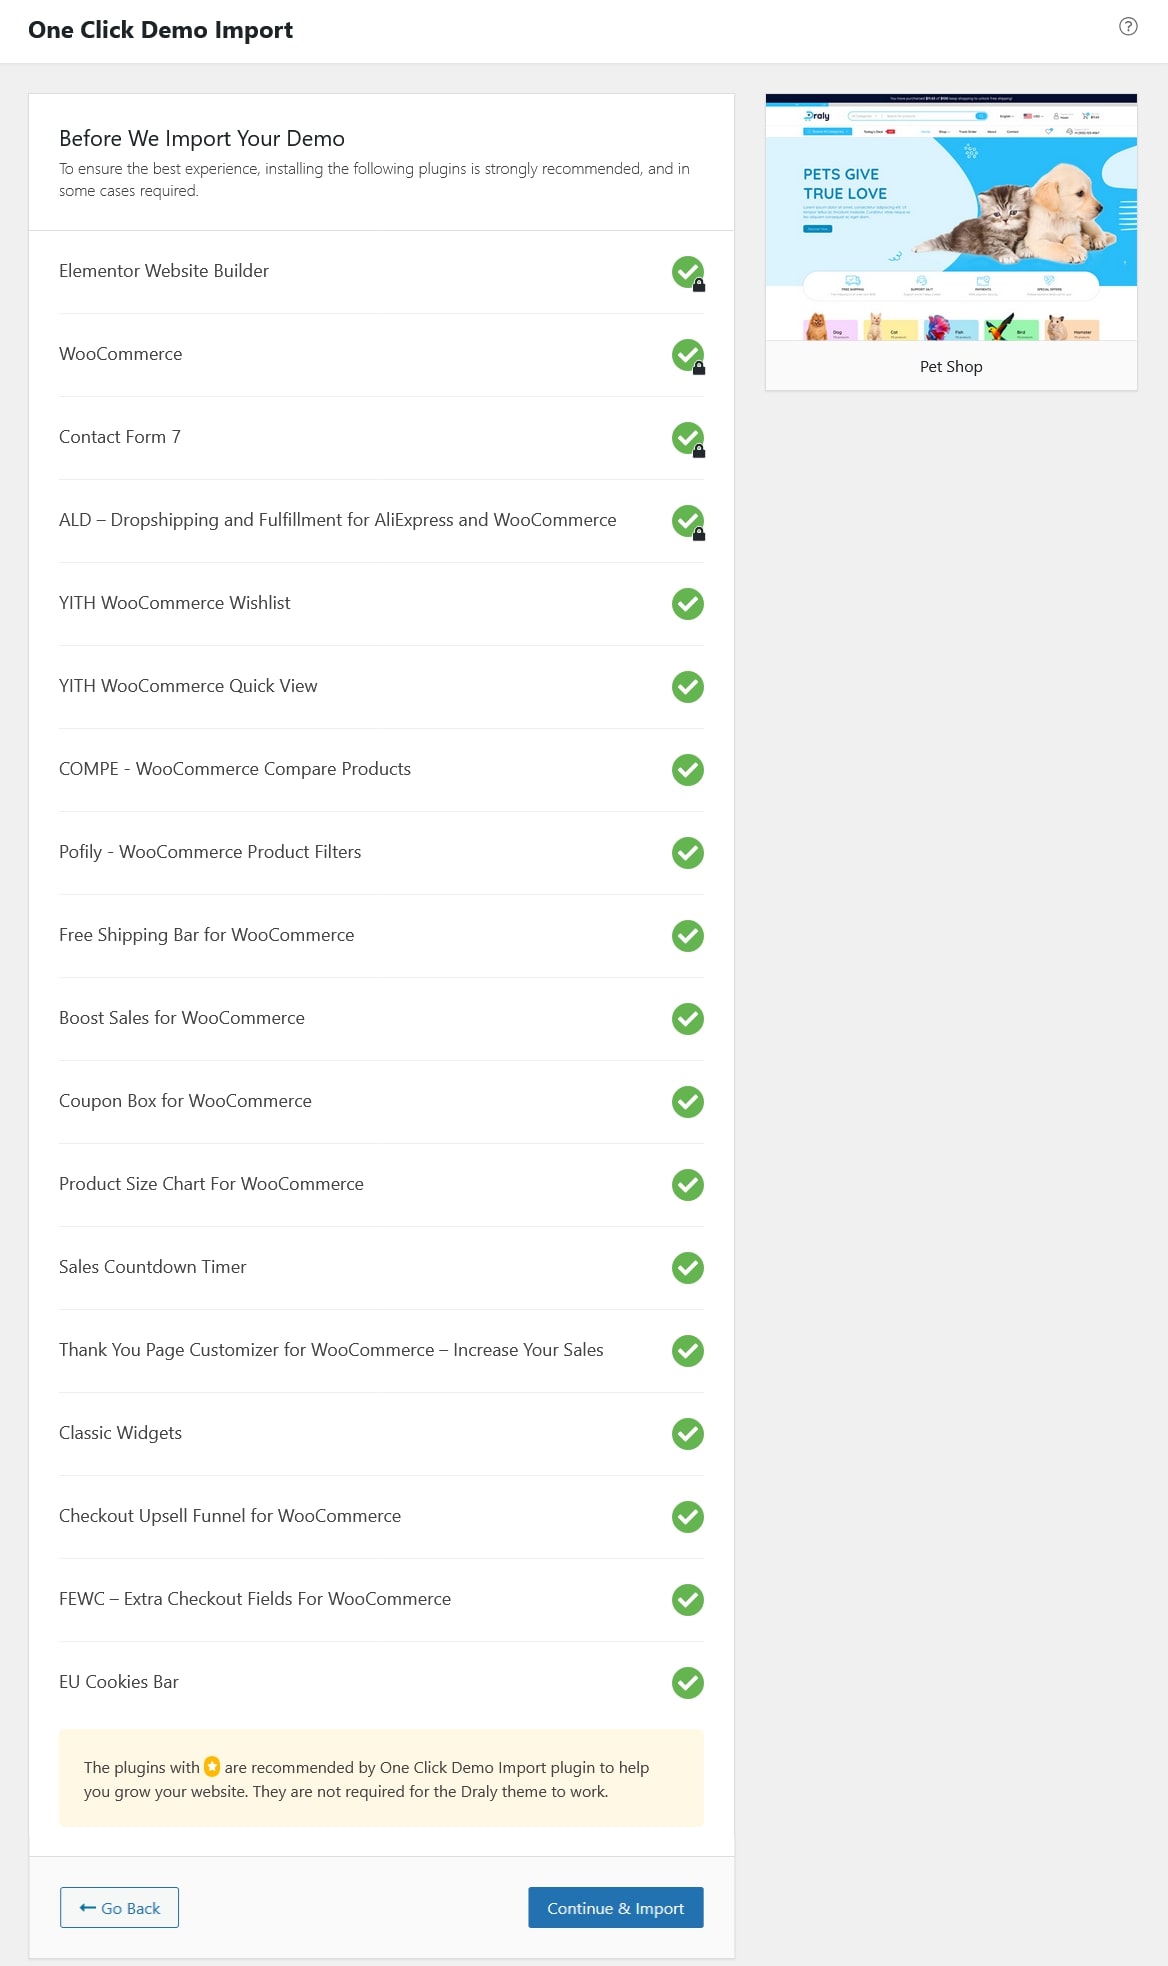Click the lock icon on Elementor row

coord(699,285)
